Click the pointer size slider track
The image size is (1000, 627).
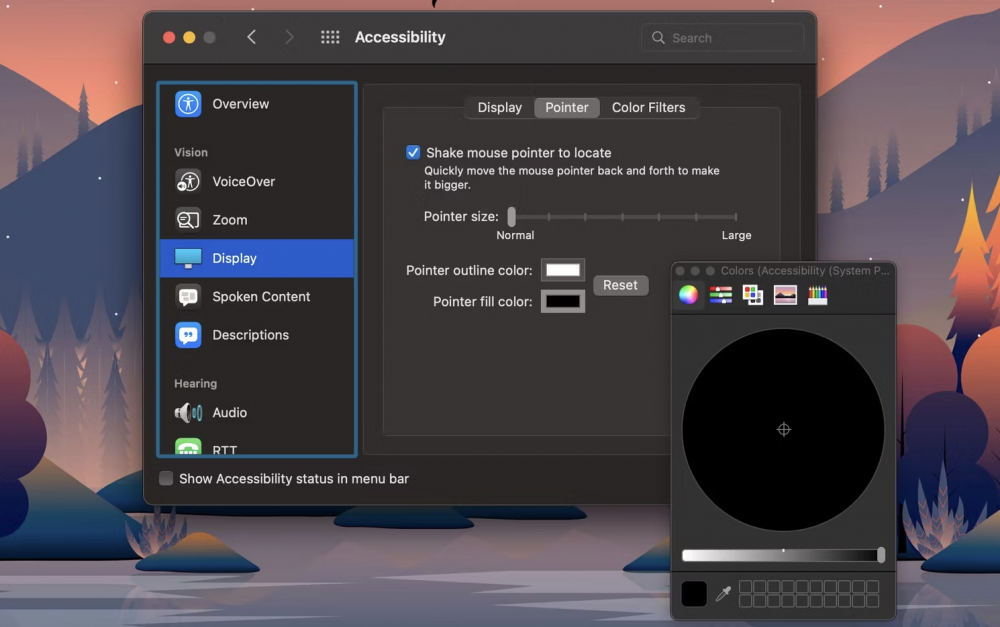pyautogui.click(x=624, y=217)
